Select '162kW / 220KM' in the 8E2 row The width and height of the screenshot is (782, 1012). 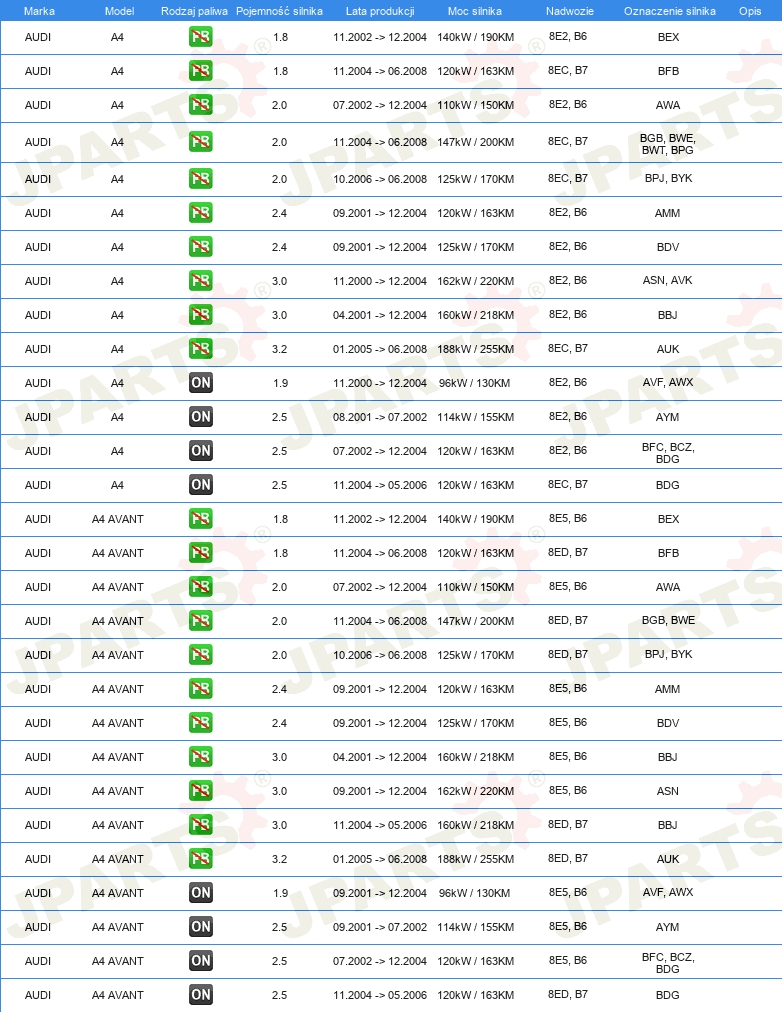476,281
